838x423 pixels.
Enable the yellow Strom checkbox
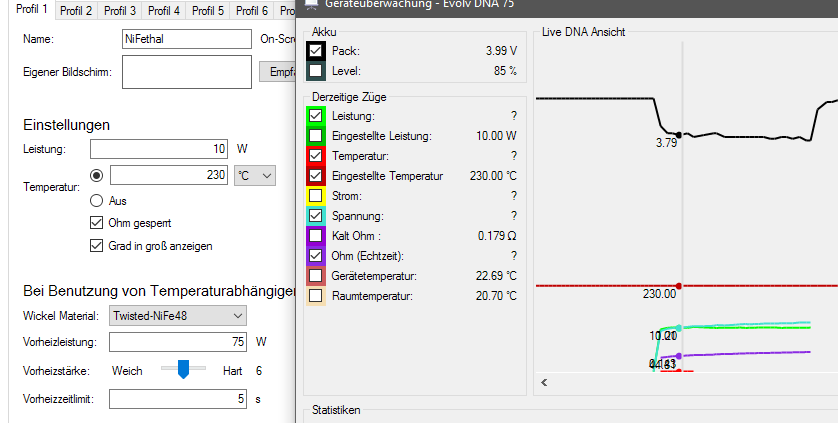click(x=316, y=196)
